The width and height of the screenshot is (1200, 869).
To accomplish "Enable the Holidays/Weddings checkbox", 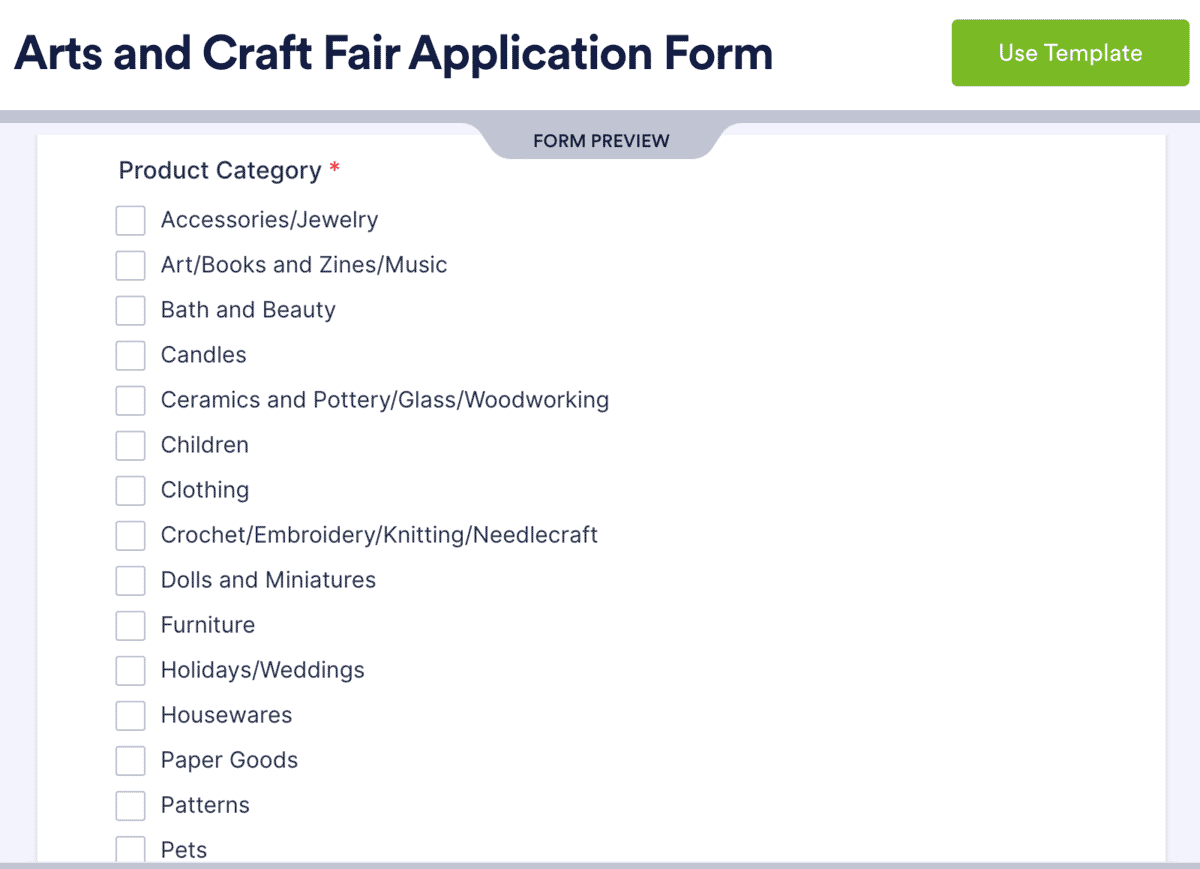I will [x=130, y=671].
